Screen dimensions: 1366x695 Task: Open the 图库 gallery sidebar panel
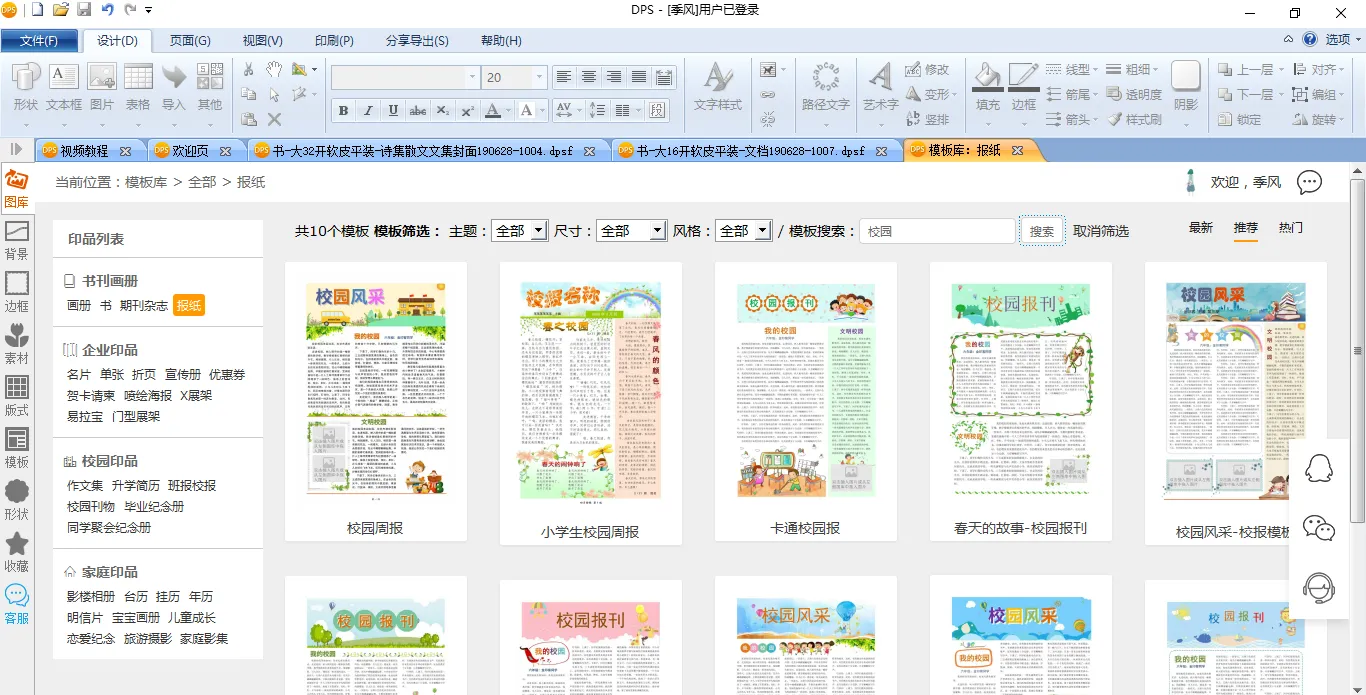16,188
